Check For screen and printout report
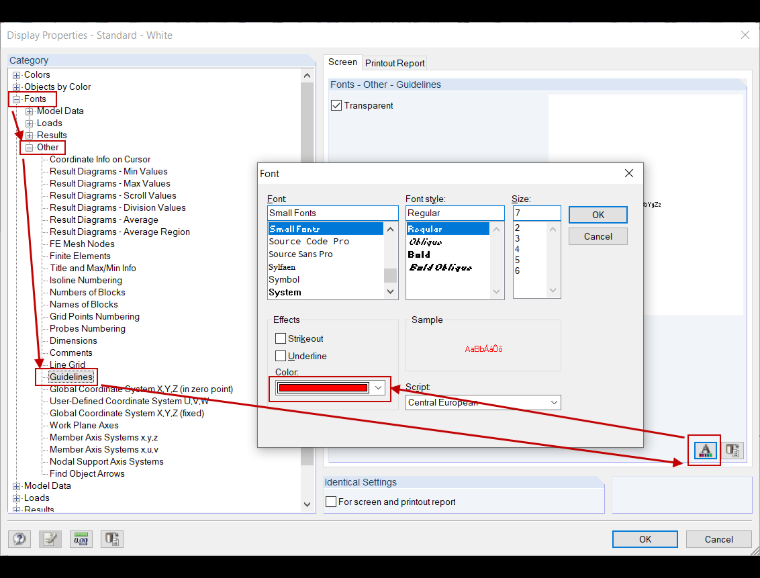Image resolution: width=760 pixels, height=578 pixels. 331,501
